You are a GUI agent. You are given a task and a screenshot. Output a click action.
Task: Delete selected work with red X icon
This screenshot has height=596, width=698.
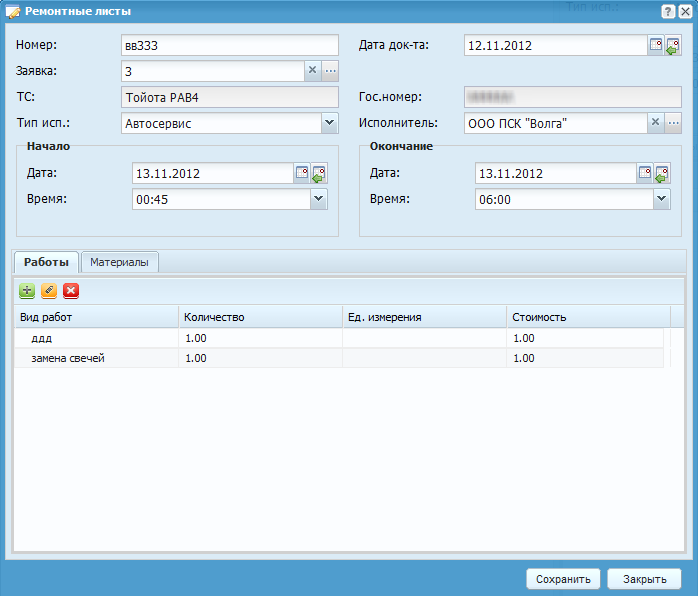coord(71,291)
